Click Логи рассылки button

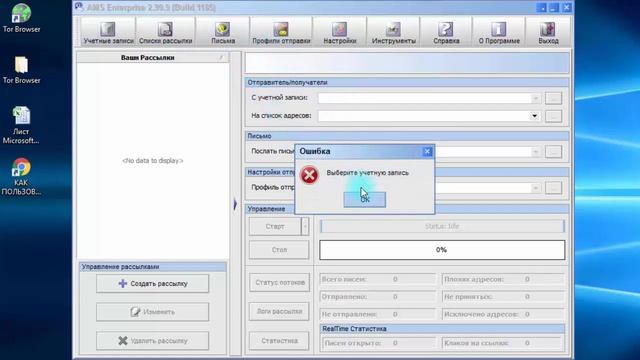(x=280, y=311)
